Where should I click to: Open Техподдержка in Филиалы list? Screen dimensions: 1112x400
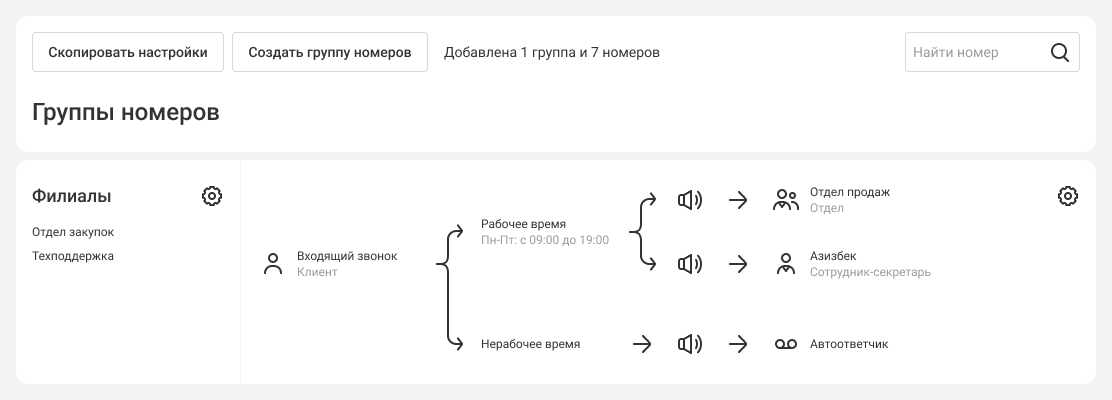pos(73,256)
